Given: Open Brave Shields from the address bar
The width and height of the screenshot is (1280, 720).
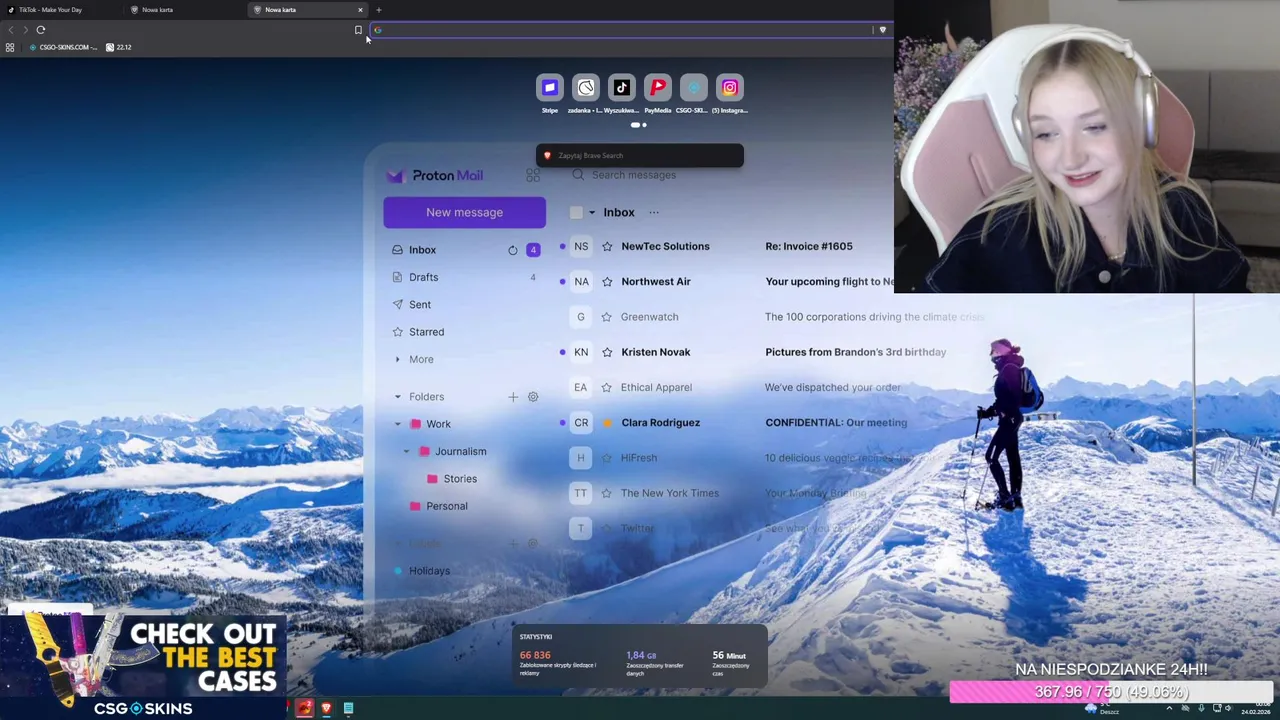Looking at the screenshot, I should [x=882, y=30].
